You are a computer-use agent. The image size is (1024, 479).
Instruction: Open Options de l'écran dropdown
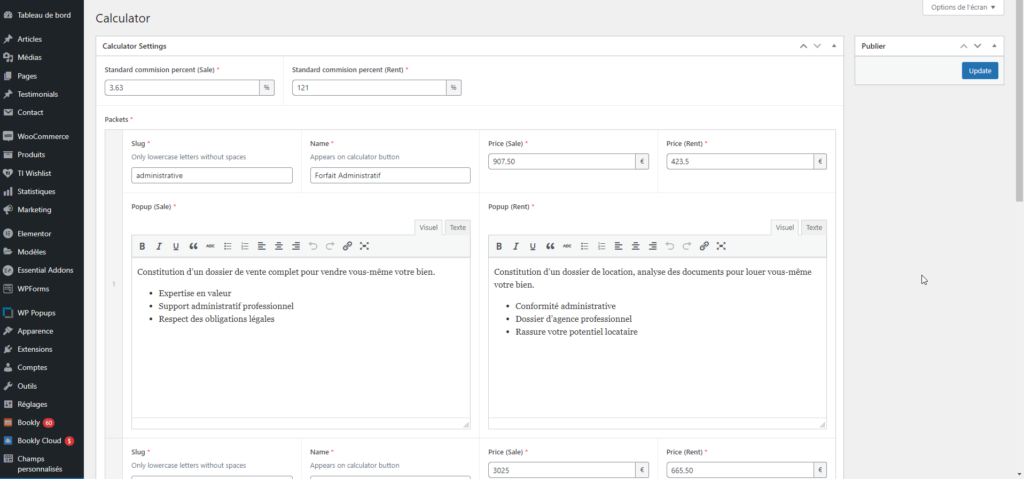point(963,8)
